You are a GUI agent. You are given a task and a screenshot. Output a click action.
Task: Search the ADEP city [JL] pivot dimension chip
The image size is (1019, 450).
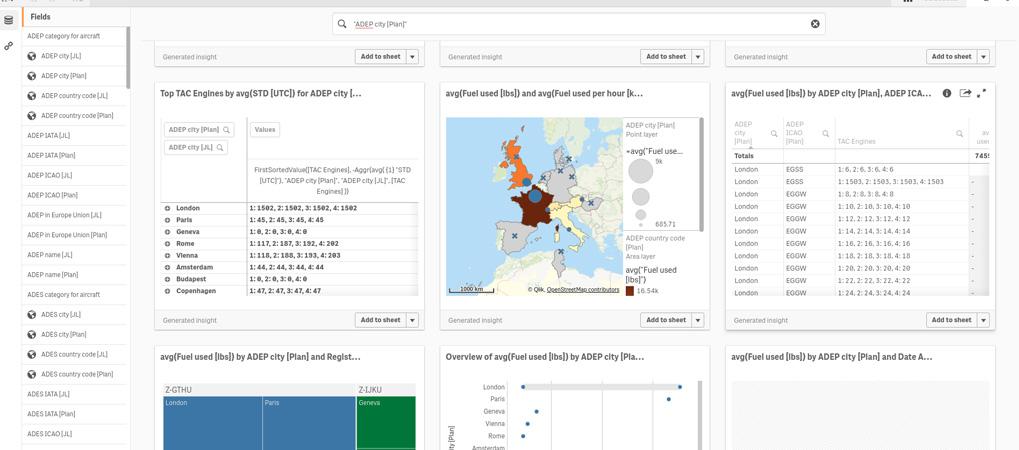[220, 148]
